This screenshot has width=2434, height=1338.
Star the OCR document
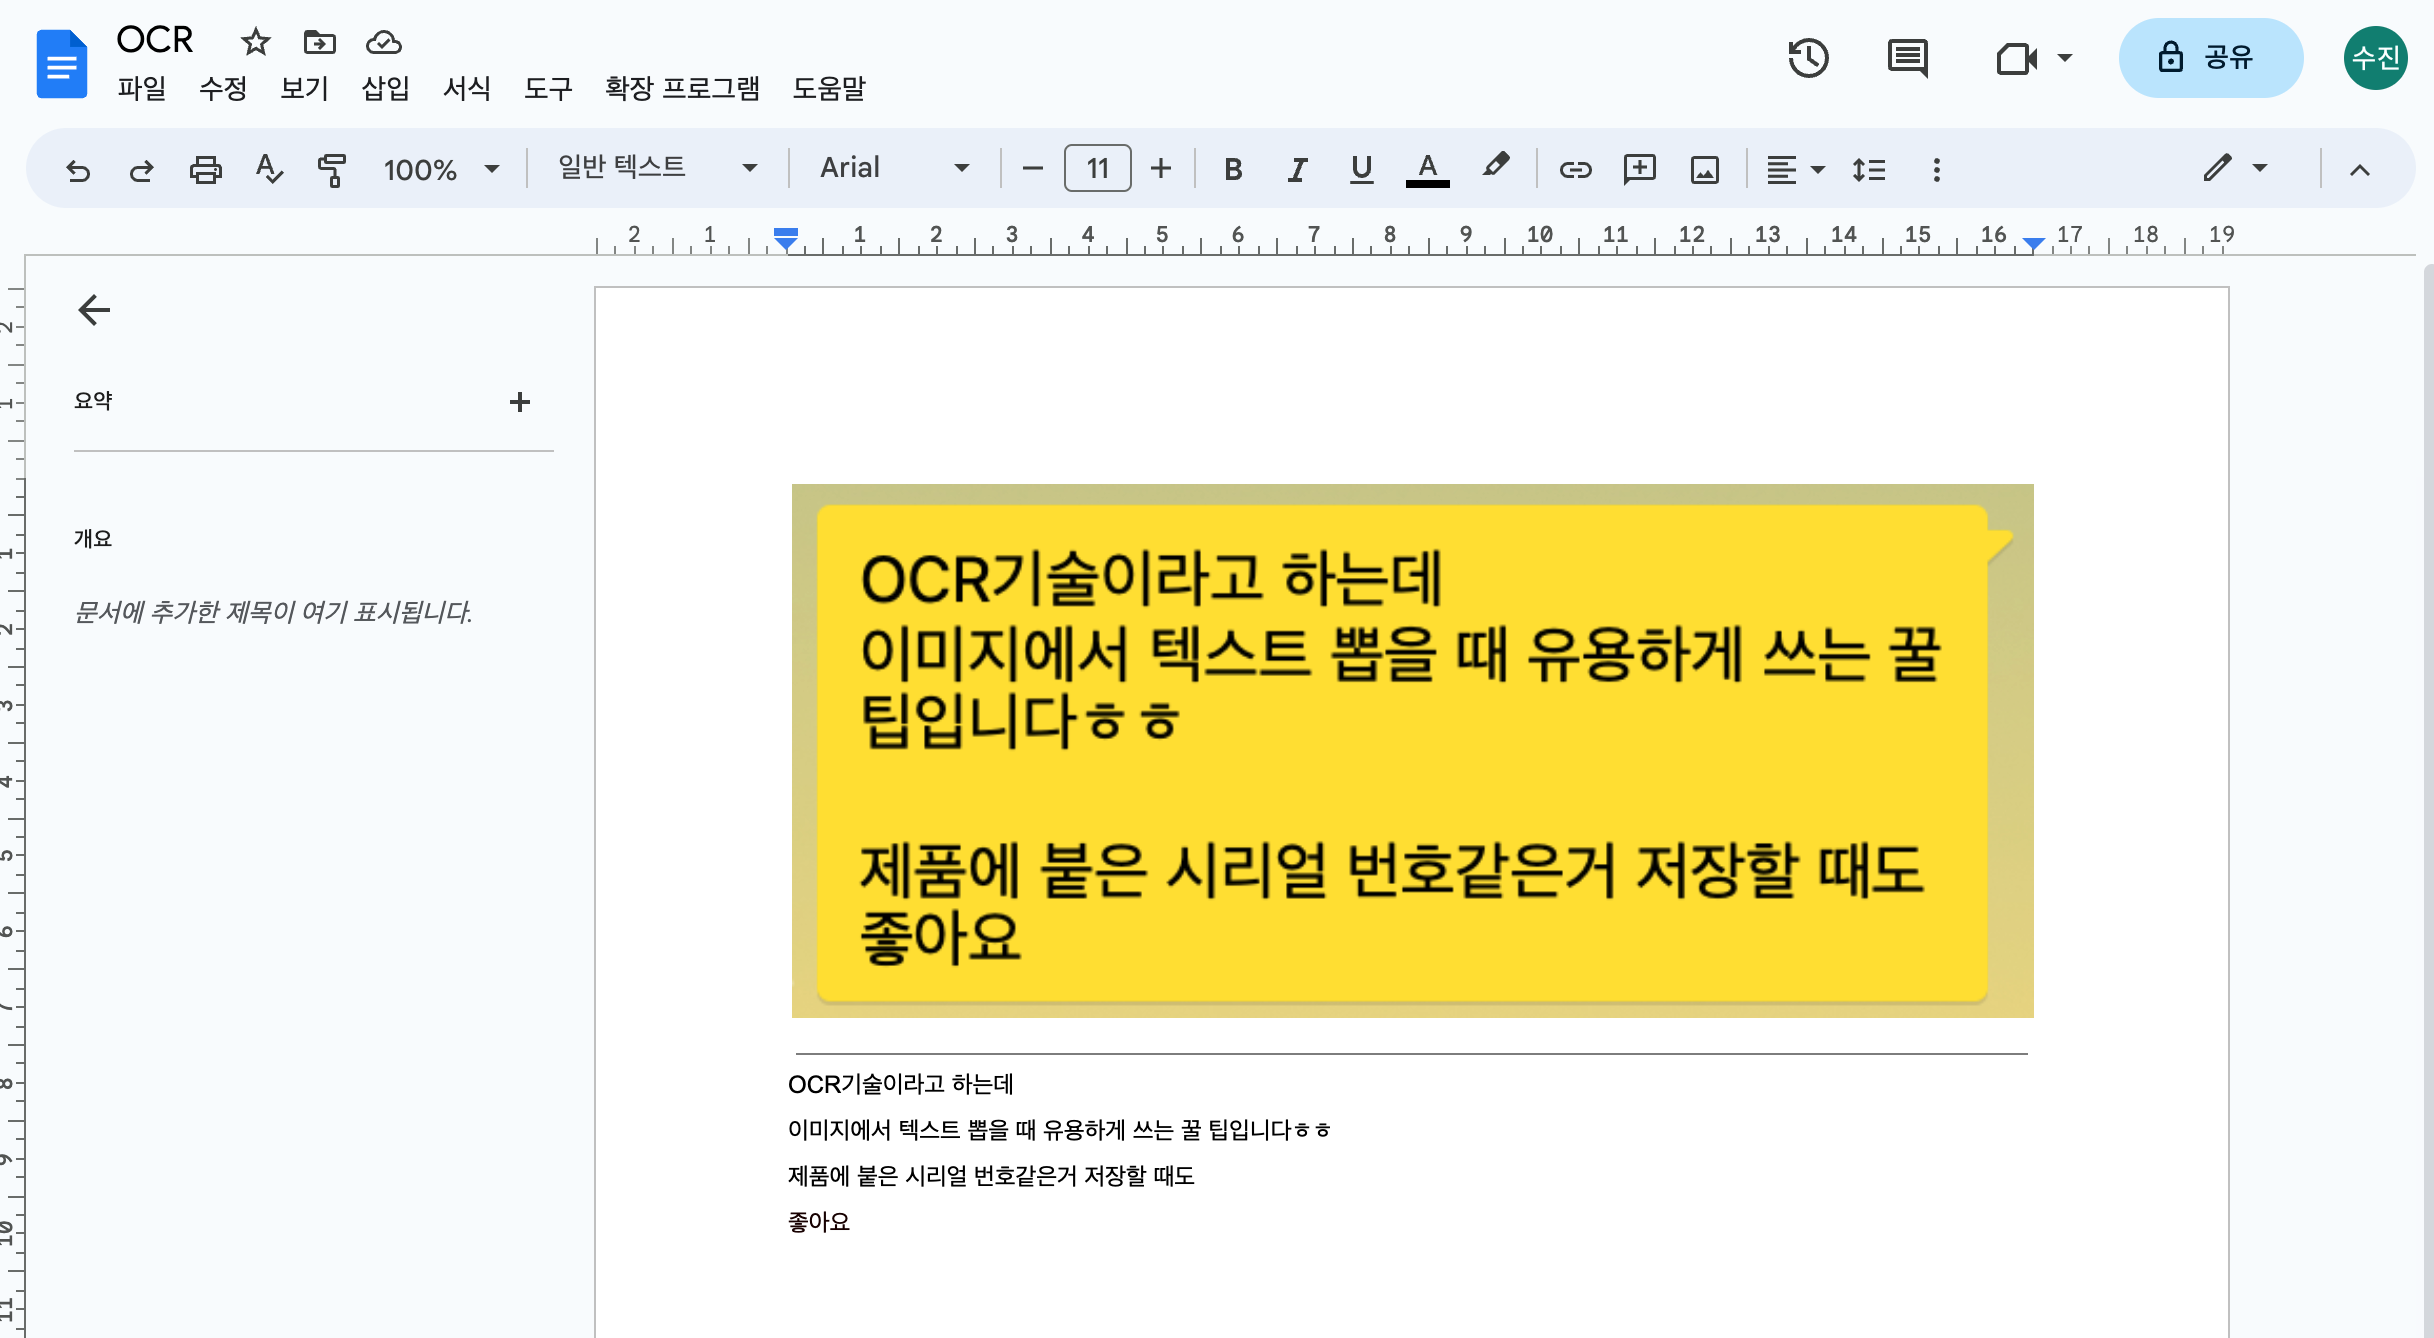pyautogui.click(x=256, y=42)
